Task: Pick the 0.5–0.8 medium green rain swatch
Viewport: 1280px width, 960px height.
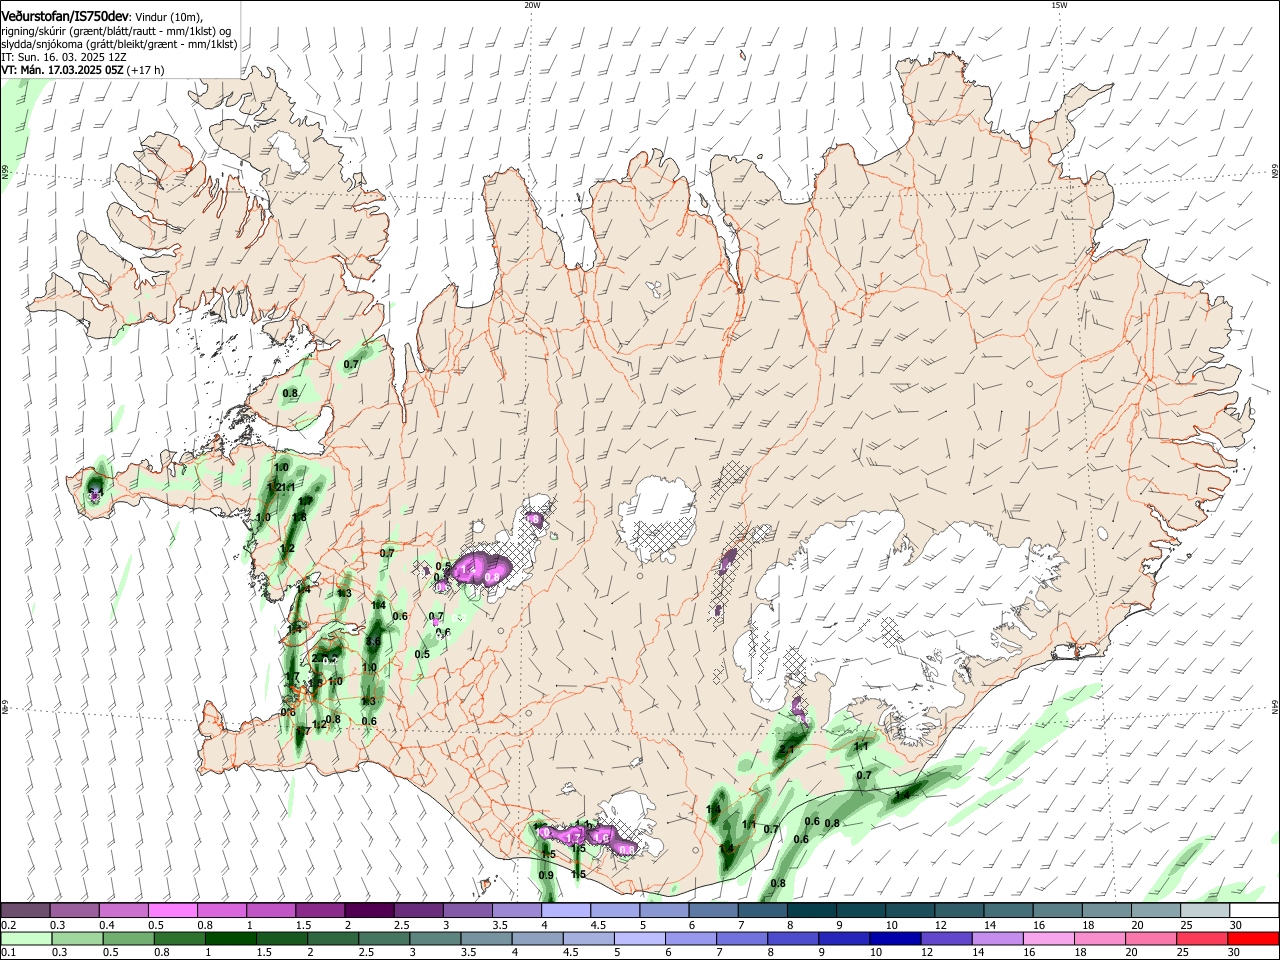Action: tap(128, 939)
